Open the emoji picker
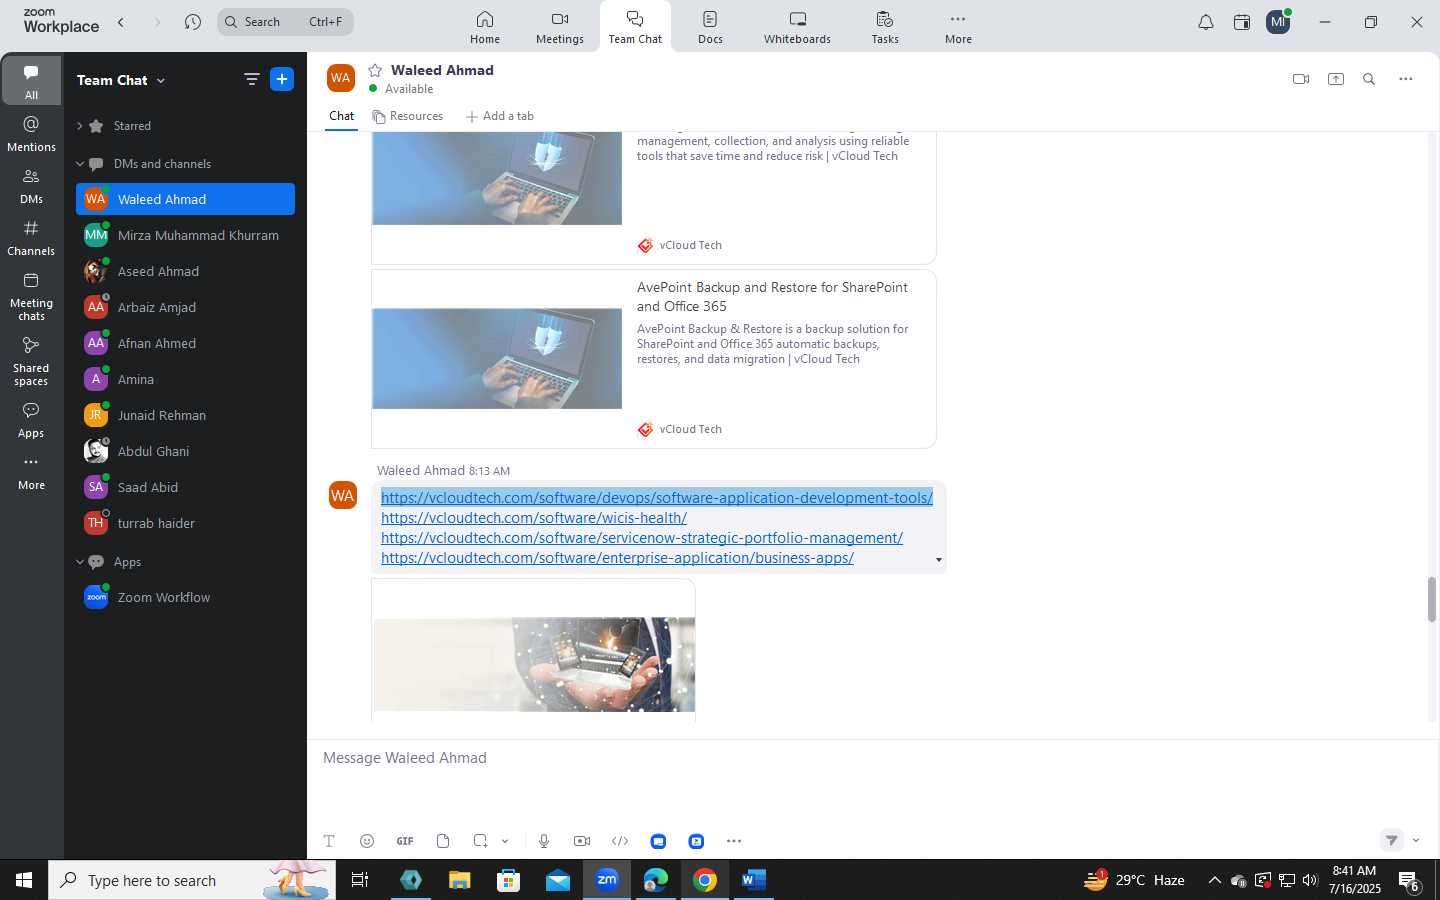The image size is (1440, 900). tap(367, 841)
